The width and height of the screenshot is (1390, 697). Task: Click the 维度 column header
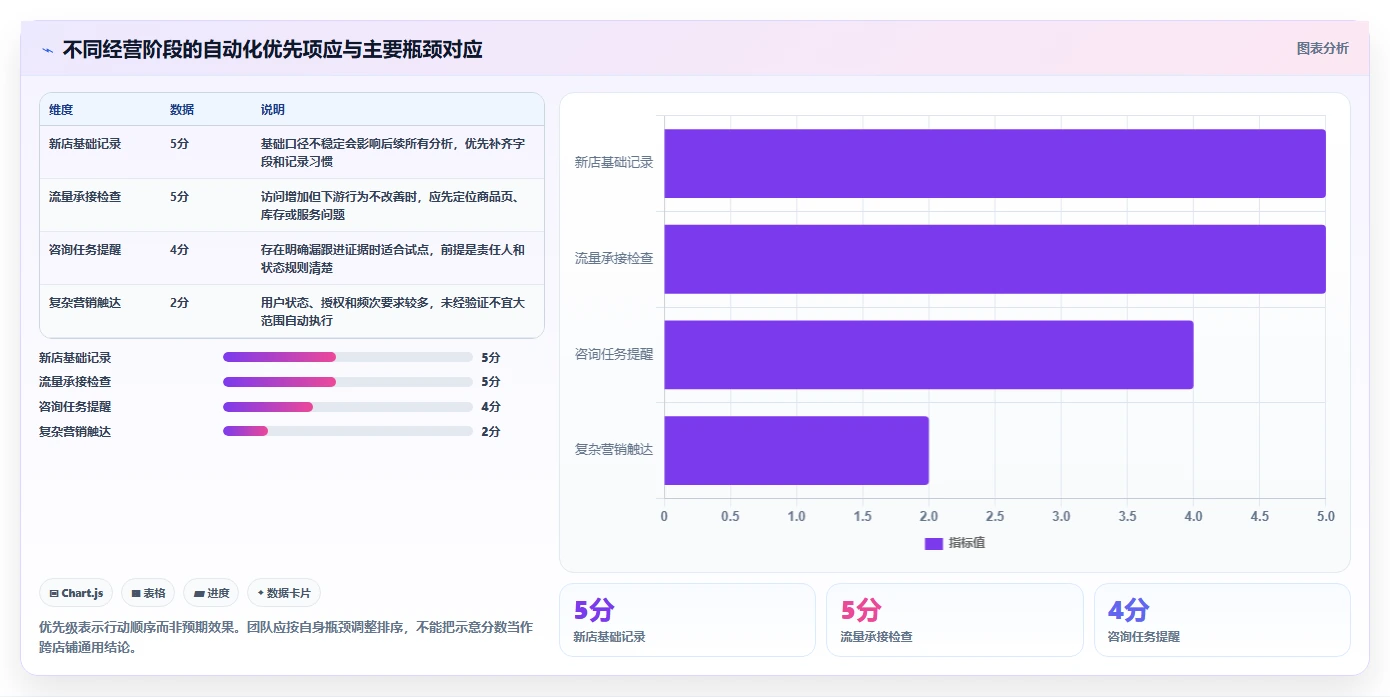tap(61, 109)
